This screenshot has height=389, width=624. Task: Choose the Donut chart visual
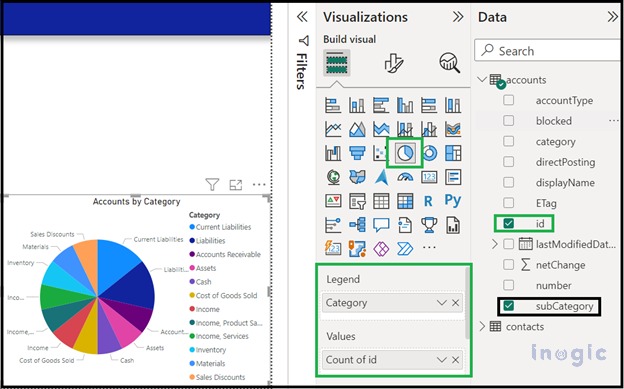429,153
